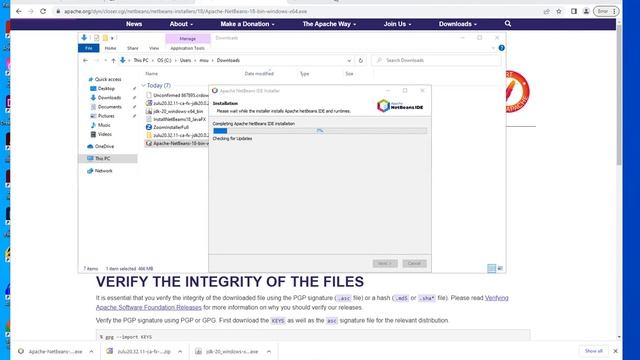Click the OneDrive cloud icon
This screenshot has height=360, width=640.
(90, 146)
